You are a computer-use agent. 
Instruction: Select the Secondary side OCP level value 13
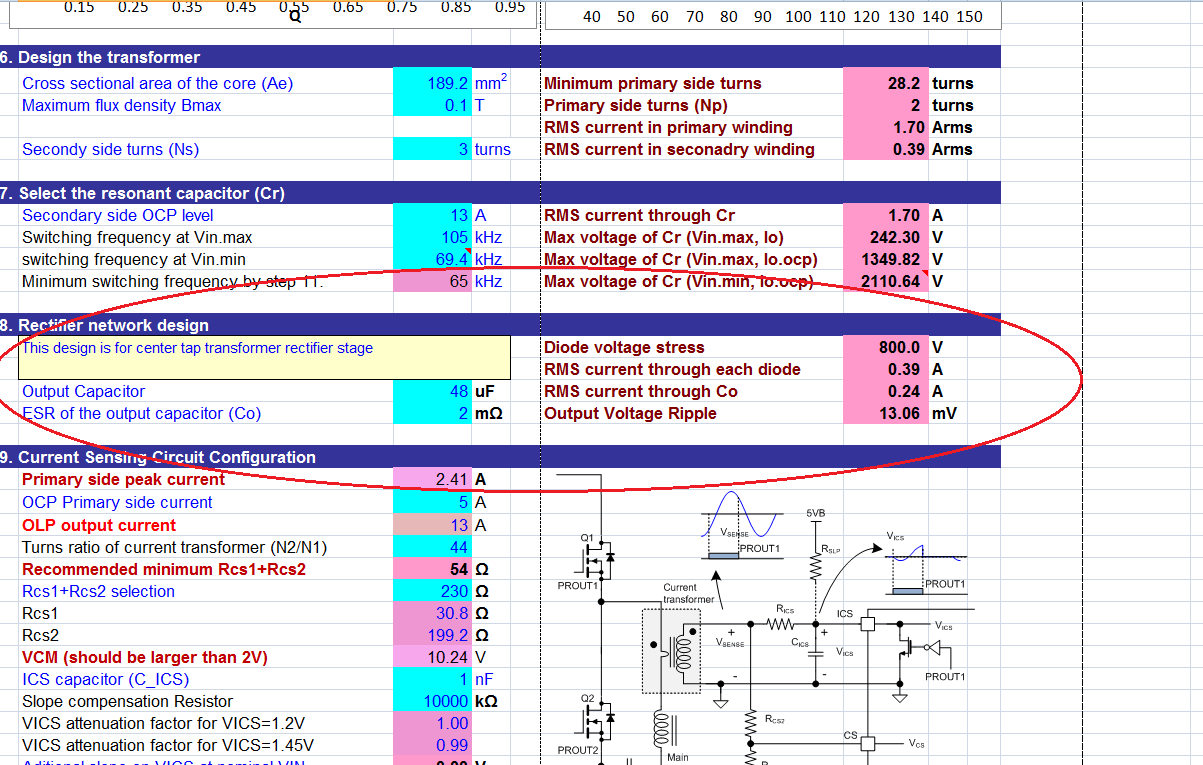tap(433, 216)
